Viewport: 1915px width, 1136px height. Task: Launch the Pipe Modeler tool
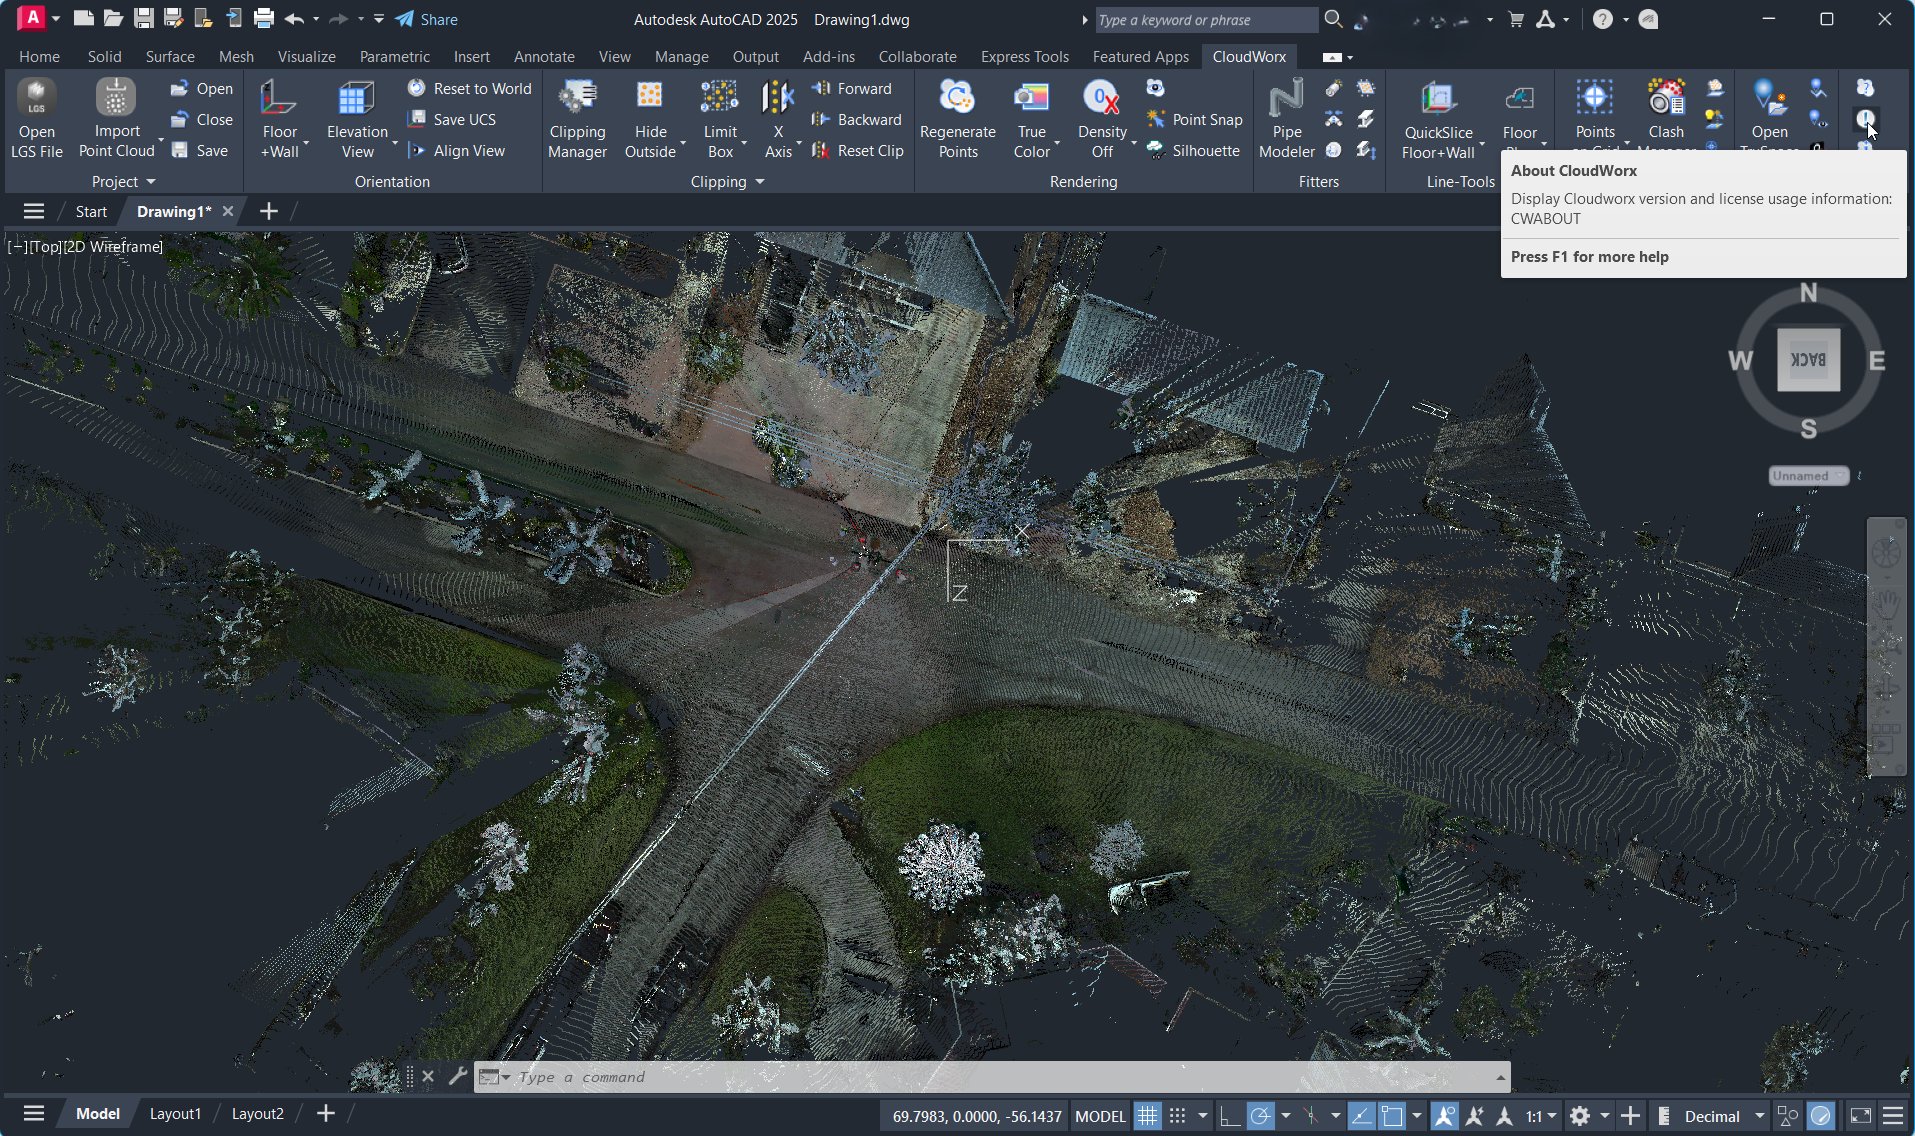click(x=1285, y=117)
